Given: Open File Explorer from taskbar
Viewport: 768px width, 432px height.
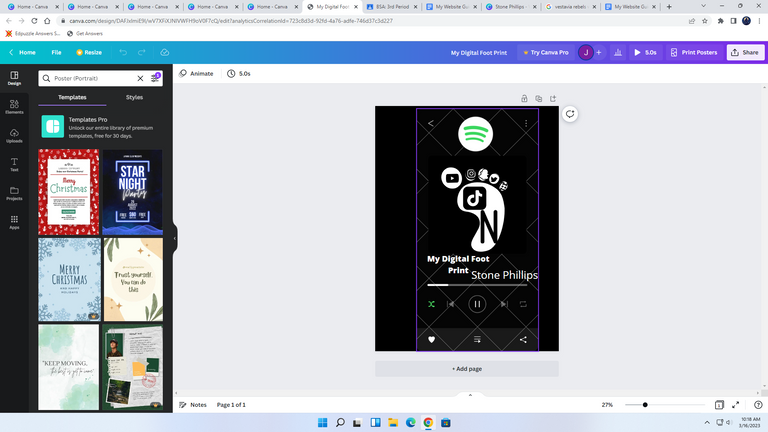Looking at the screenshot, I should point(393,423).
